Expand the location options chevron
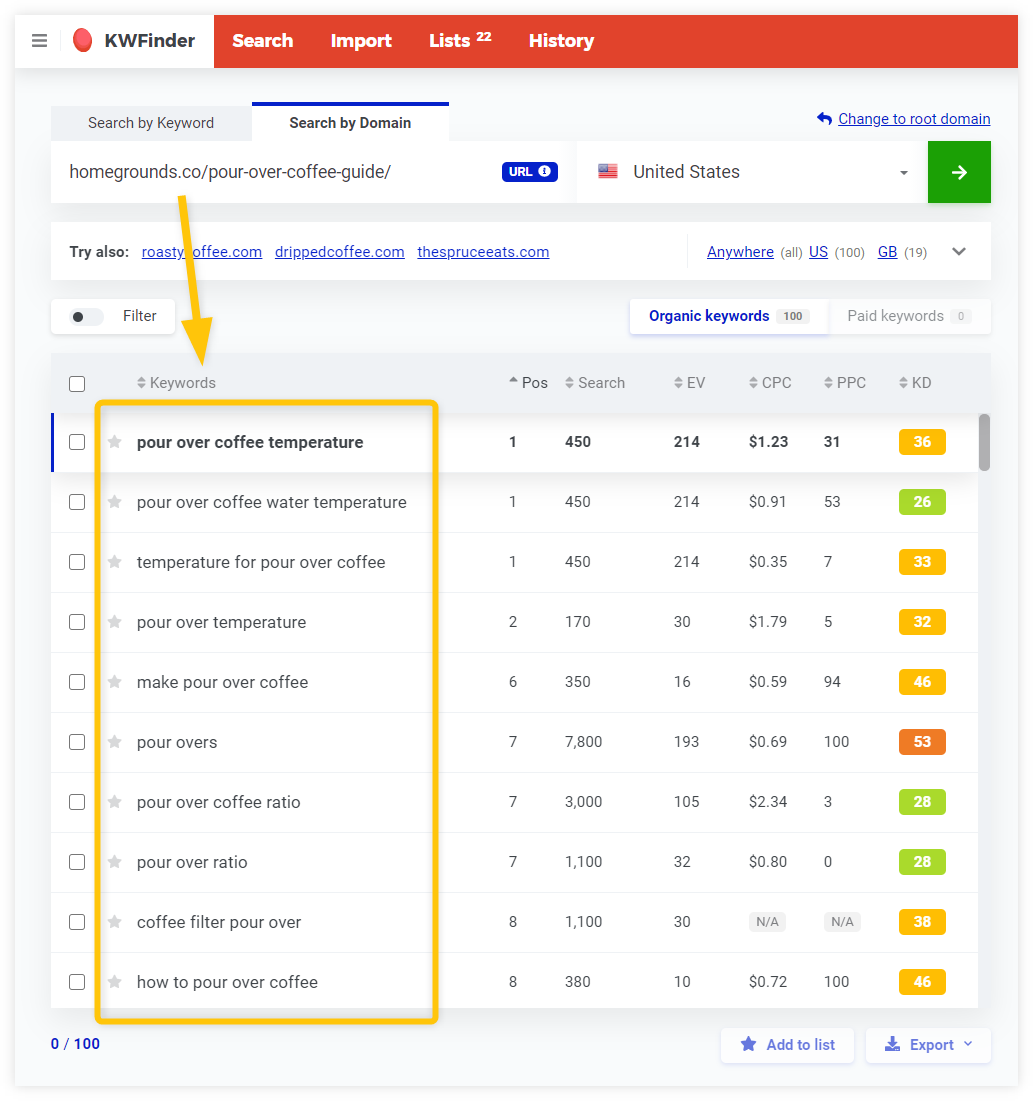This screenshot has width=1033, height=1101. click(x=958, y=252)
